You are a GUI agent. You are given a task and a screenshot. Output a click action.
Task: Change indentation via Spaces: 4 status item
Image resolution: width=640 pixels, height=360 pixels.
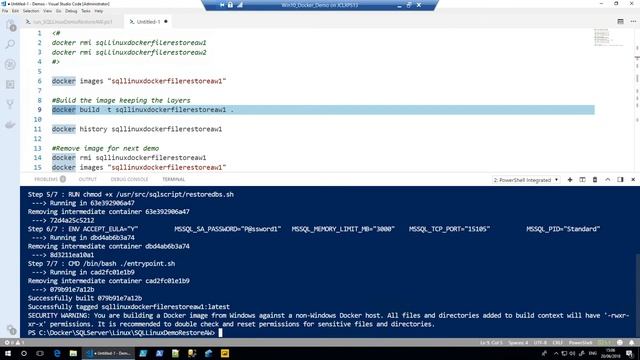pos(518,342)
